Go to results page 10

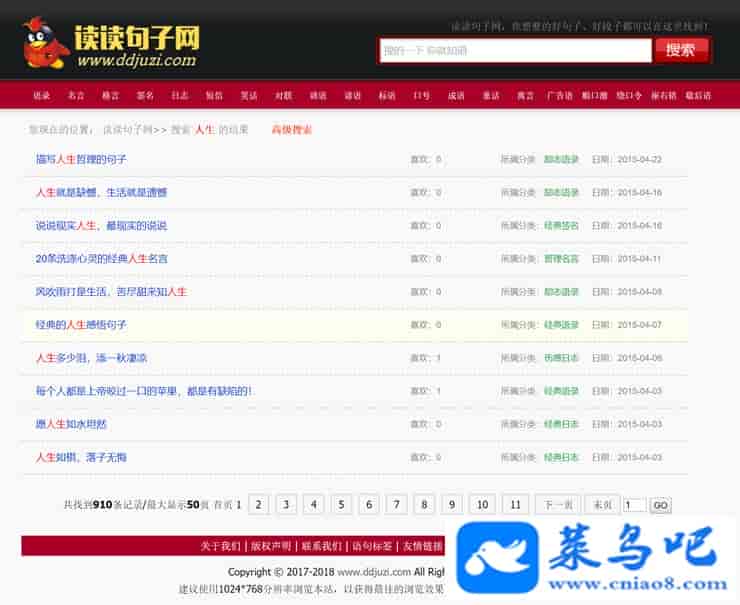(482, 504)
